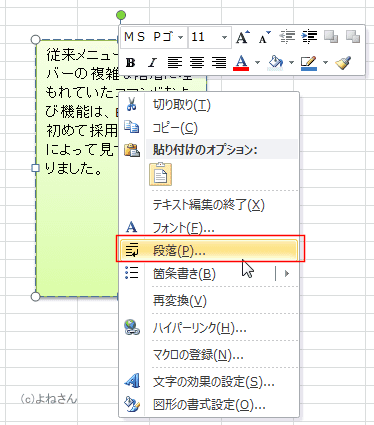Toggle Italic formatting

point(153,63)
